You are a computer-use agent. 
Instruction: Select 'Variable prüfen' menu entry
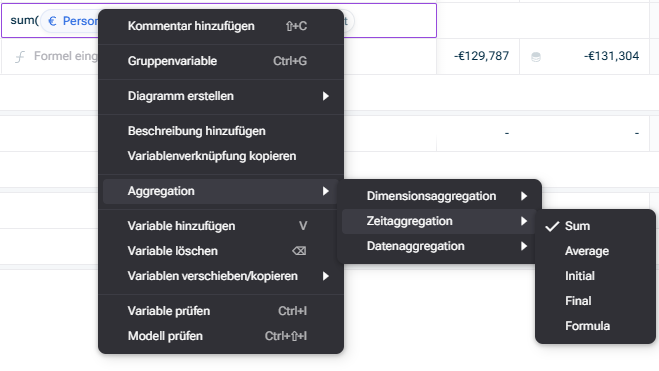tap(221, 311)
